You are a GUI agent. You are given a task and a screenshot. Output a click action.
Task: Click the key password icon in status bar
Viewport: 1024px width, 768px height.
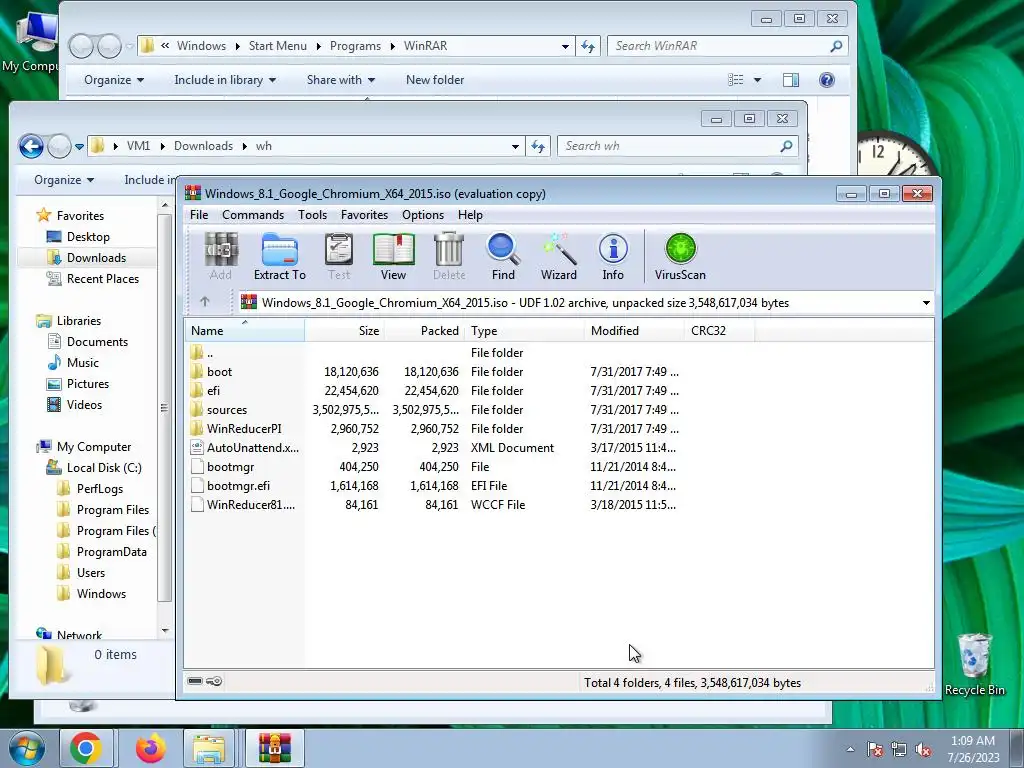214,681
